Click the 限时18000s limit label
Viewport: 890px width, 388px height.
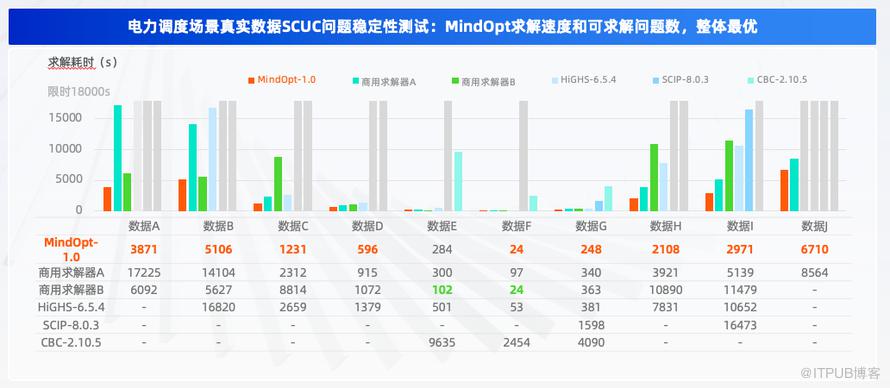pos(79,91)
